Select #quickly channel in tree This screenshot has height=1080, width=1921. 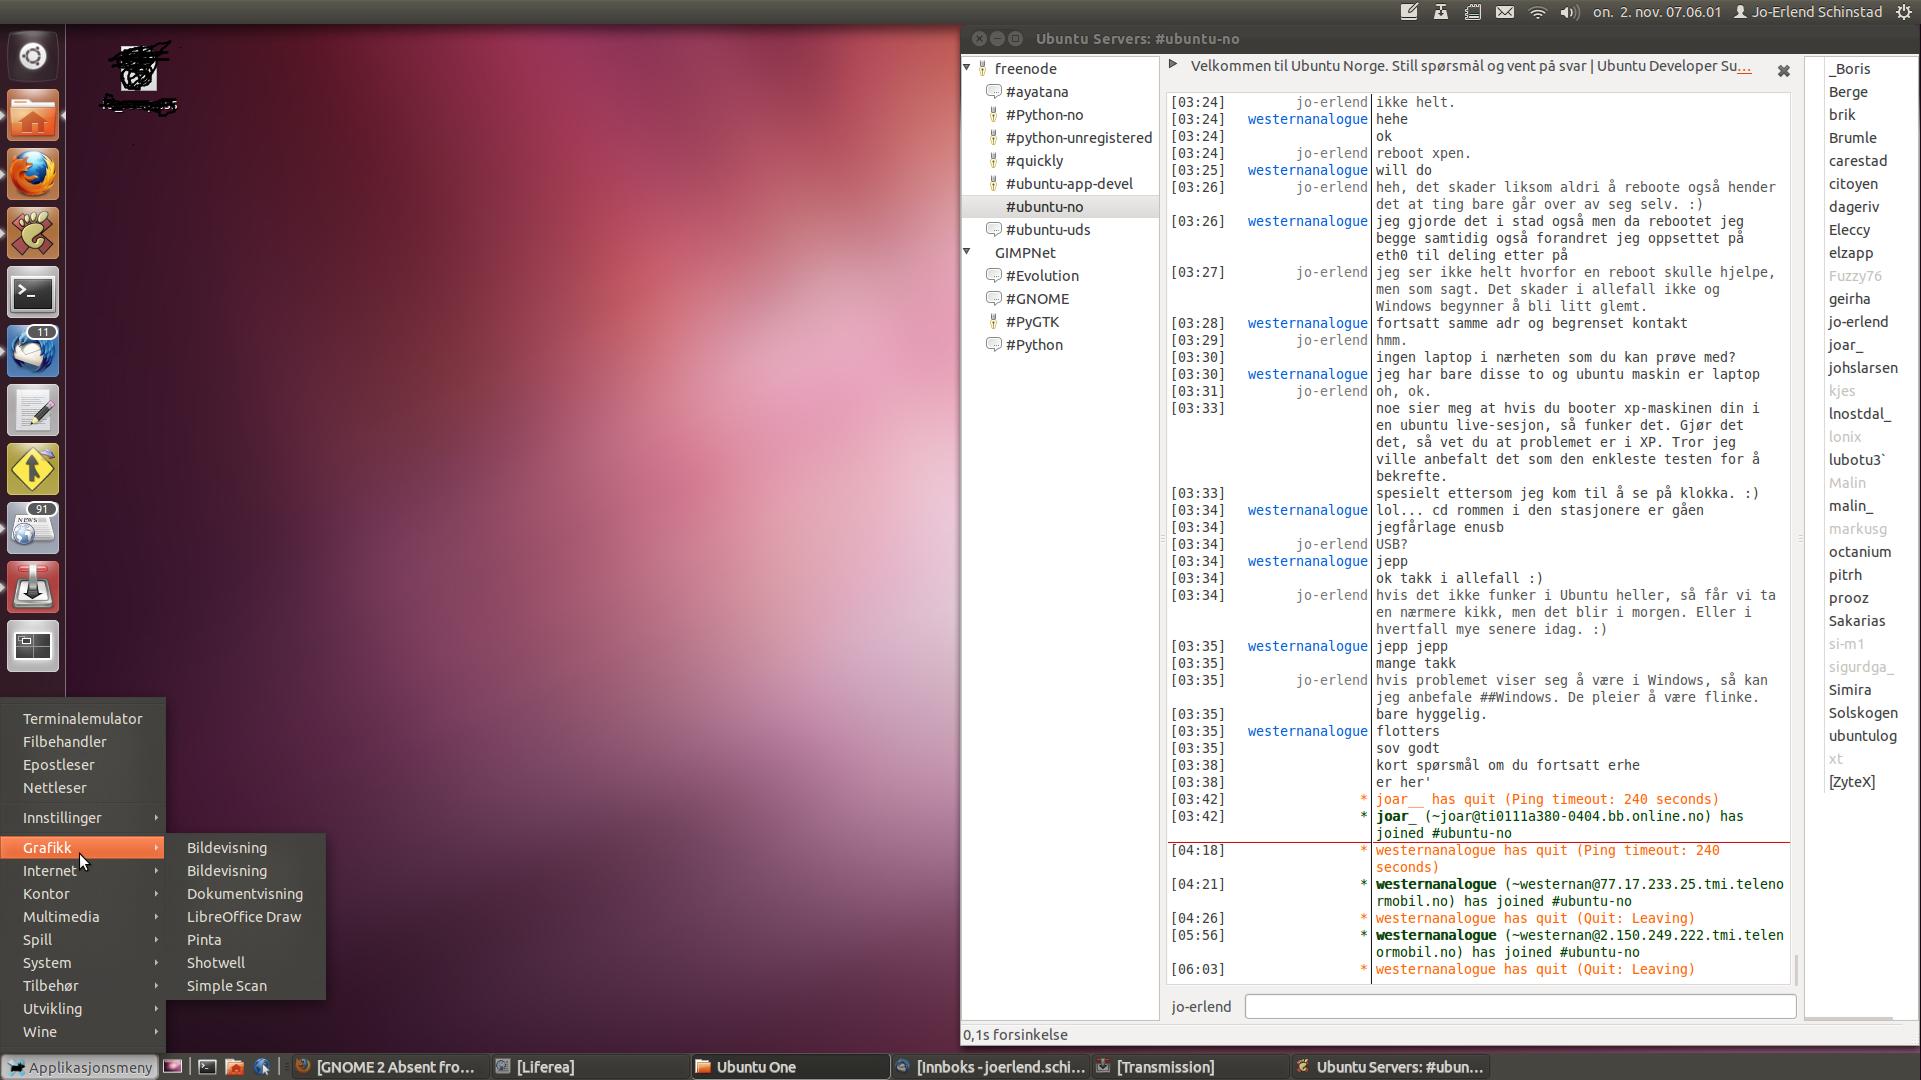click(x=1034, y=161)
